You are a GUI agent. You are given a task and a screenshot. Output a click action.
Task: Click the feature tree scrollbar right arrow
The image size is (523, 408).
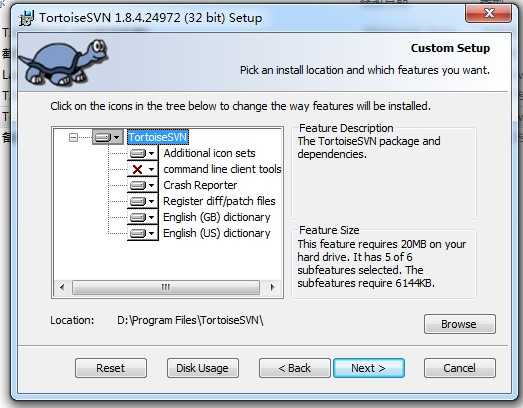(272, 287)
